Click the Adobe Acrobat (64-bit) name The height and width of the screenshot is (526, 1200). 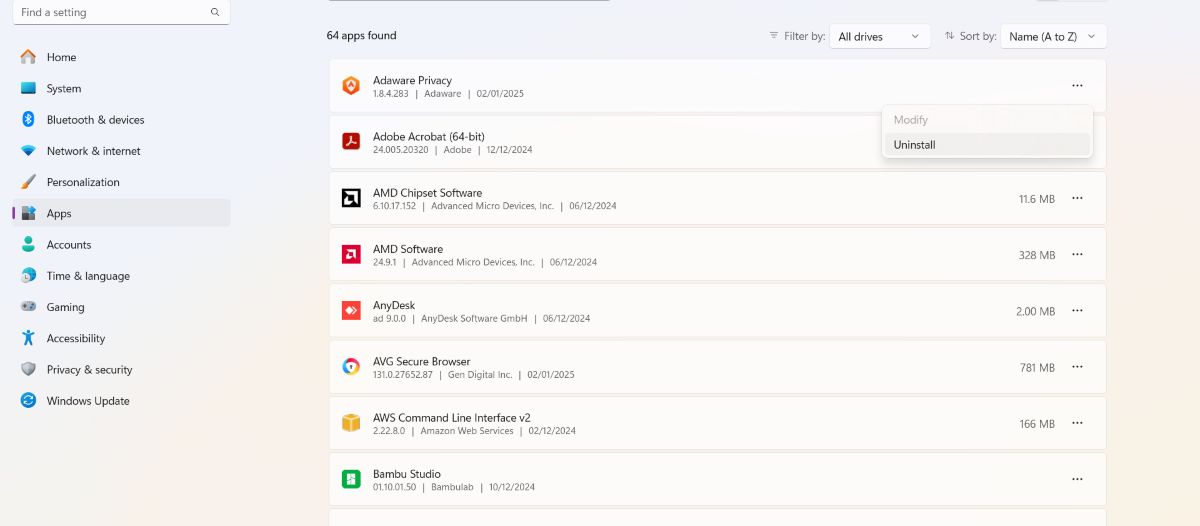429,136
